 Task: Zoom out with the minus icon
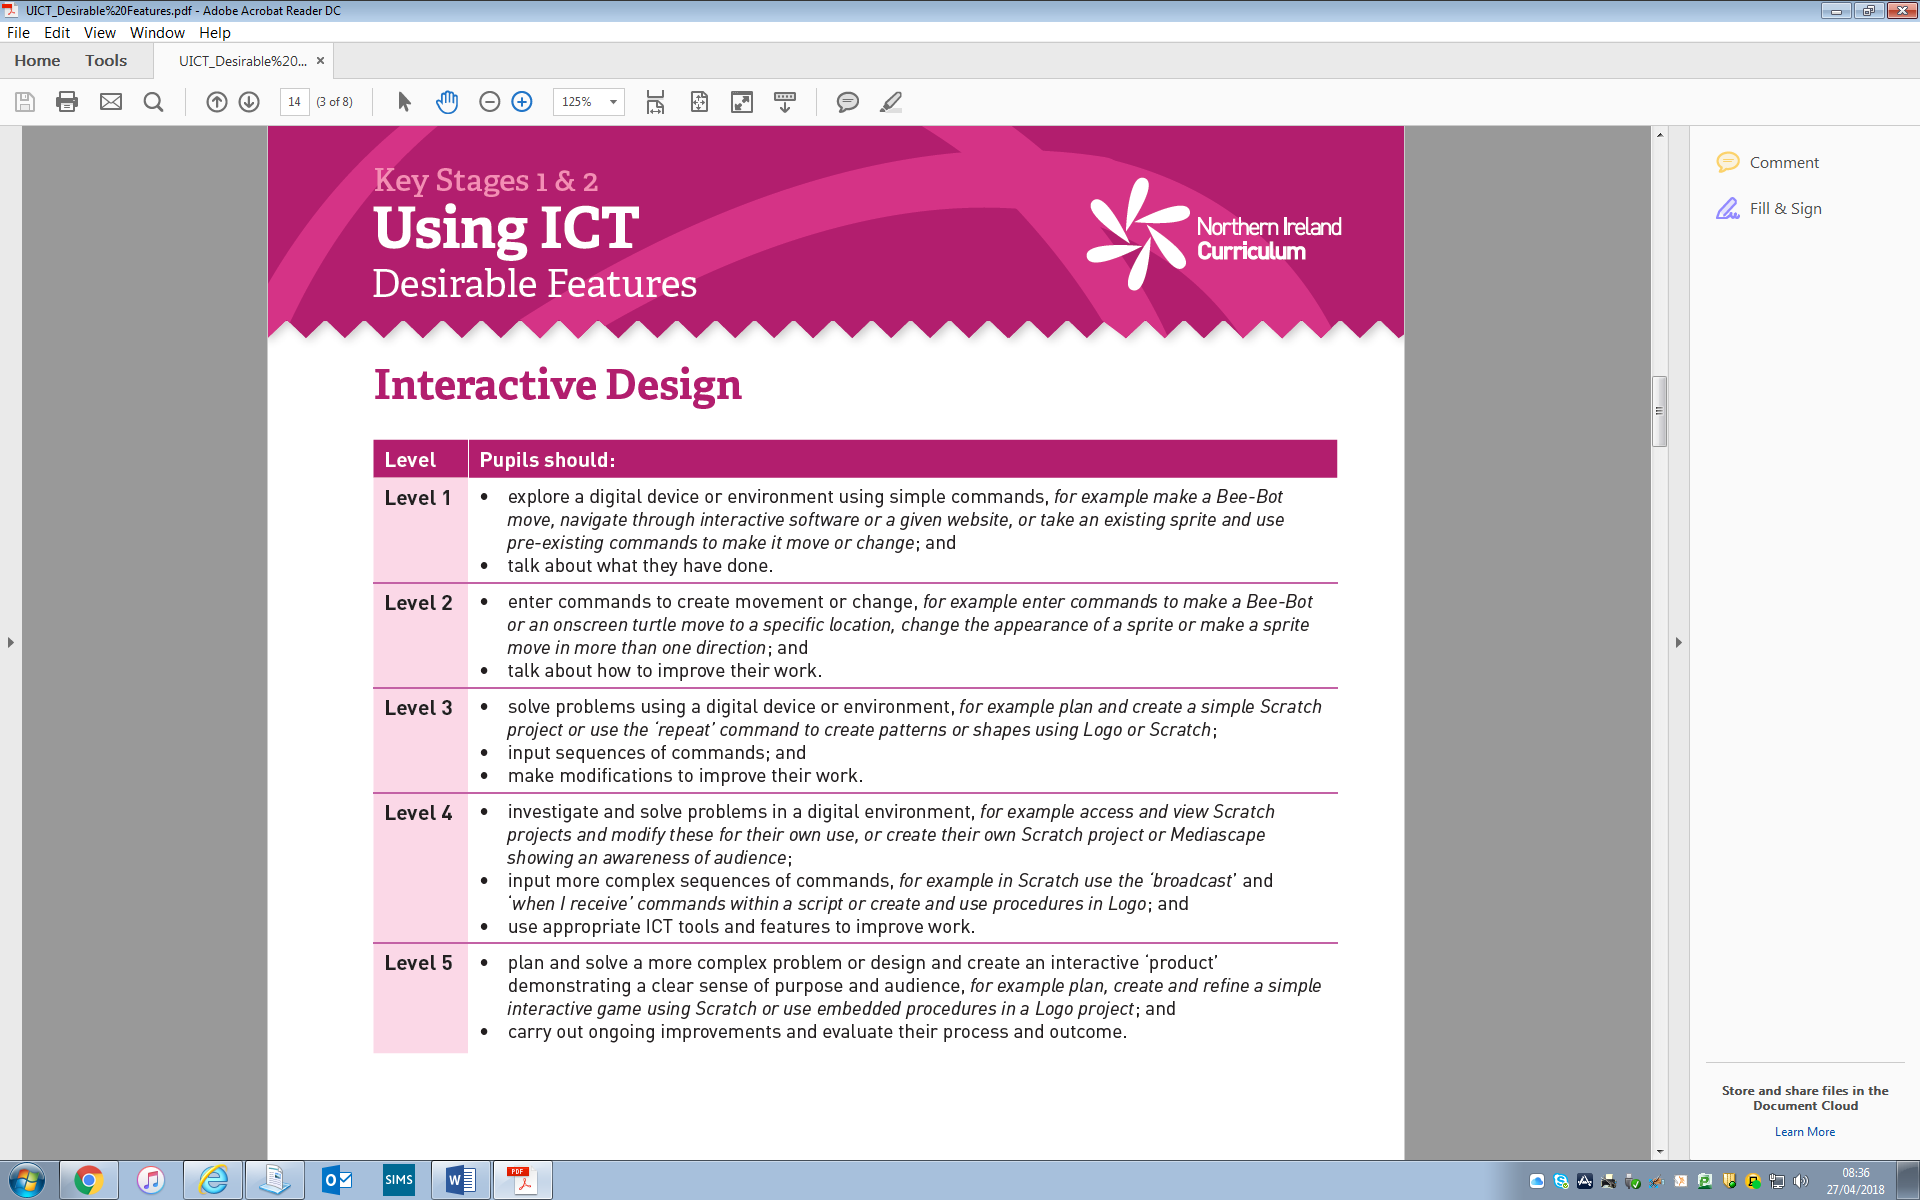(489, 102)
